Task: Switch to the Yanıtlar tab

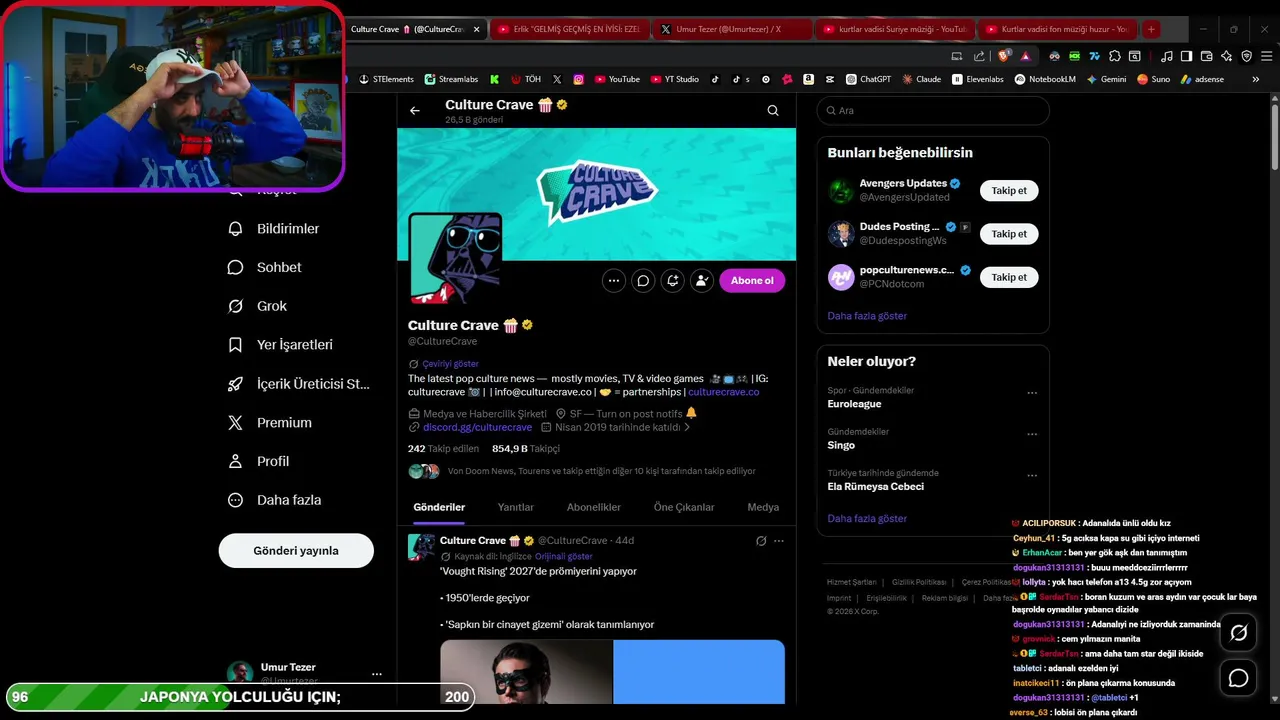Action: [516, 507]
